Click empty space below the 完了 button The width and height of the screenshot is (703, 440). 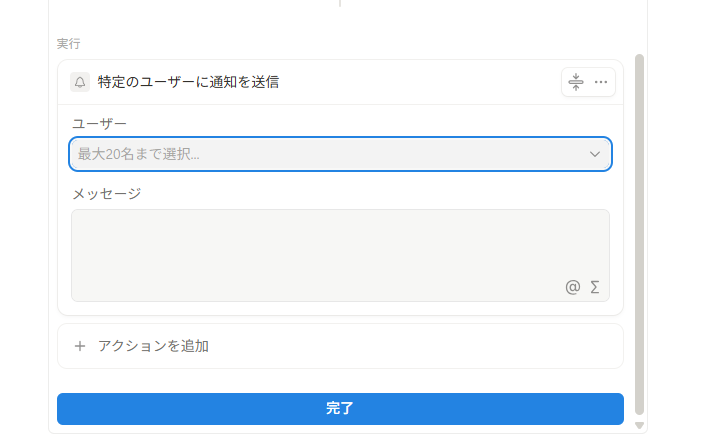tap(340, 429)
